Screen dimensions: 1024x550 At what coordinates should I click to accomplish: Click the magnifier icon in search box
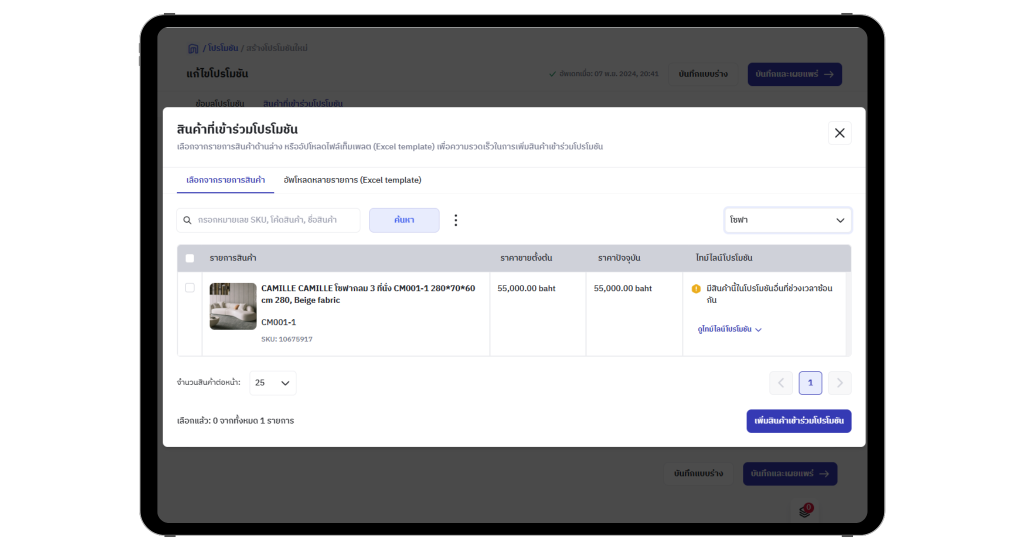(187, 220)
